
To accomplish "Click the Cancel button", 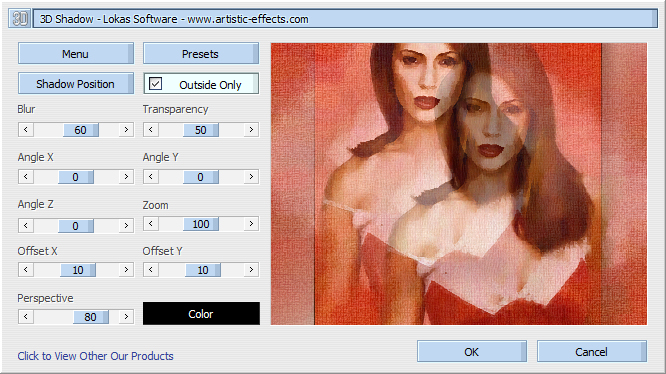I will 592,352.
